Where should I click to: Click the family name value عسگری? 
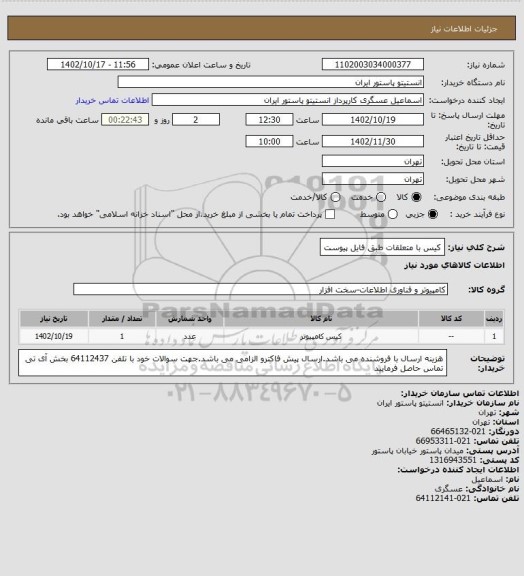point(448,489)
